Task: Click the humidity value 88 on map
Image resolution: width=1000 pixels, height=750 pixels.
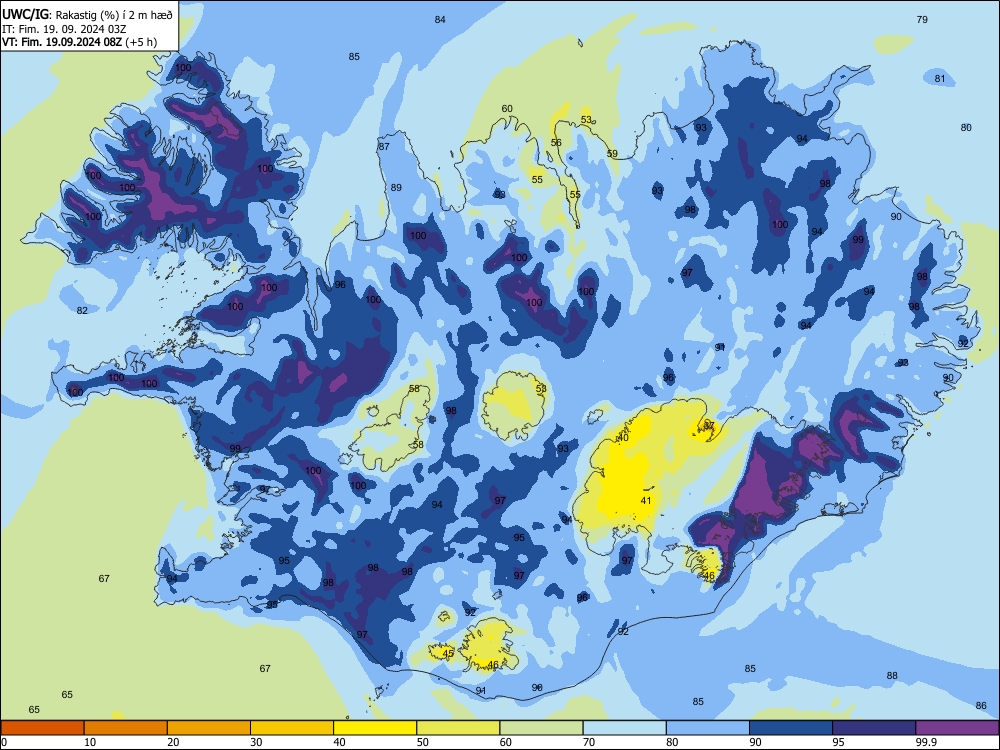Action: tap(892, 675)
